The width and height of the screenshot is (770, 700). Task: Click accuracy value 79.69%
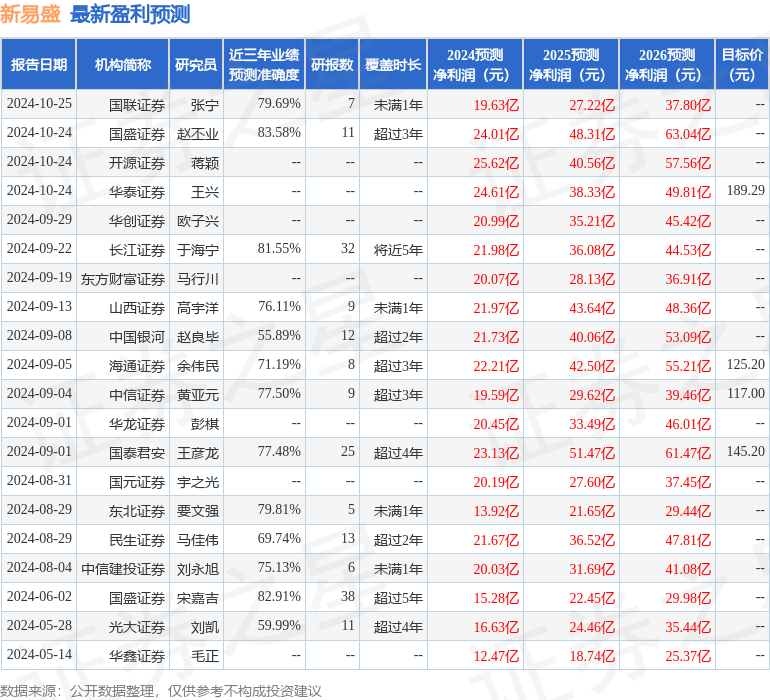[x=279, y=104]
